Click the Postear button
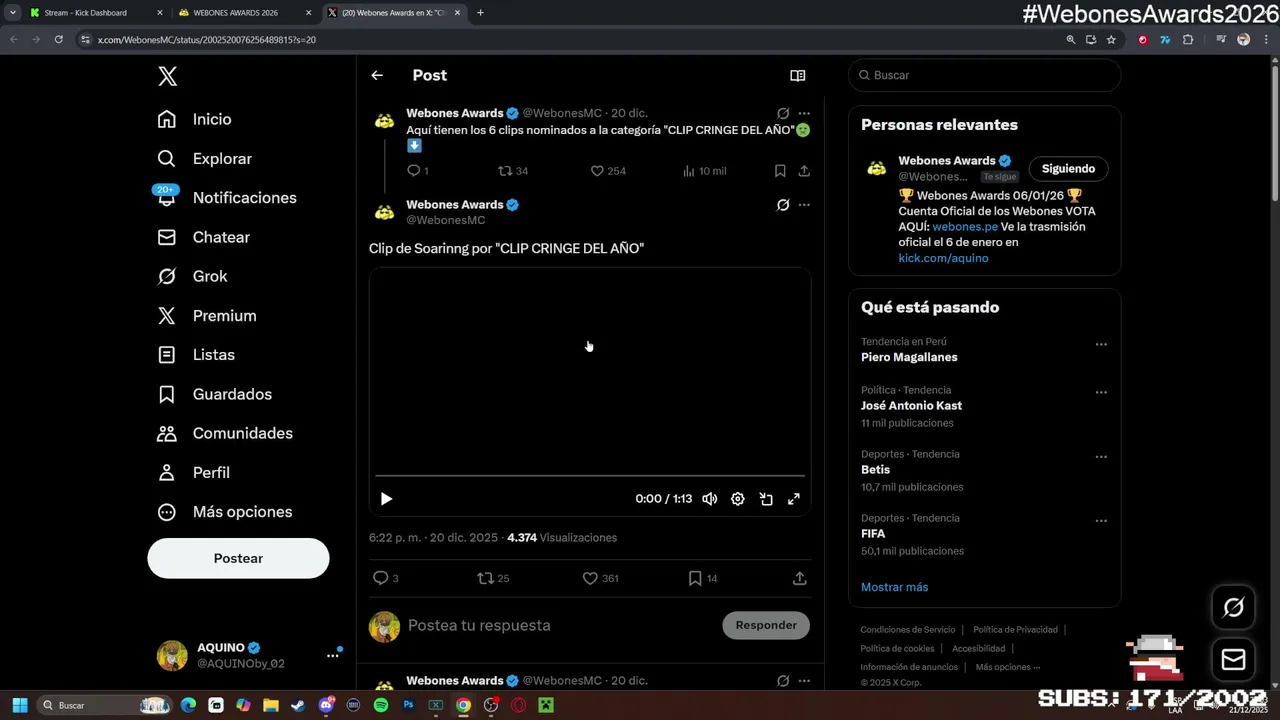 (238, 558)
